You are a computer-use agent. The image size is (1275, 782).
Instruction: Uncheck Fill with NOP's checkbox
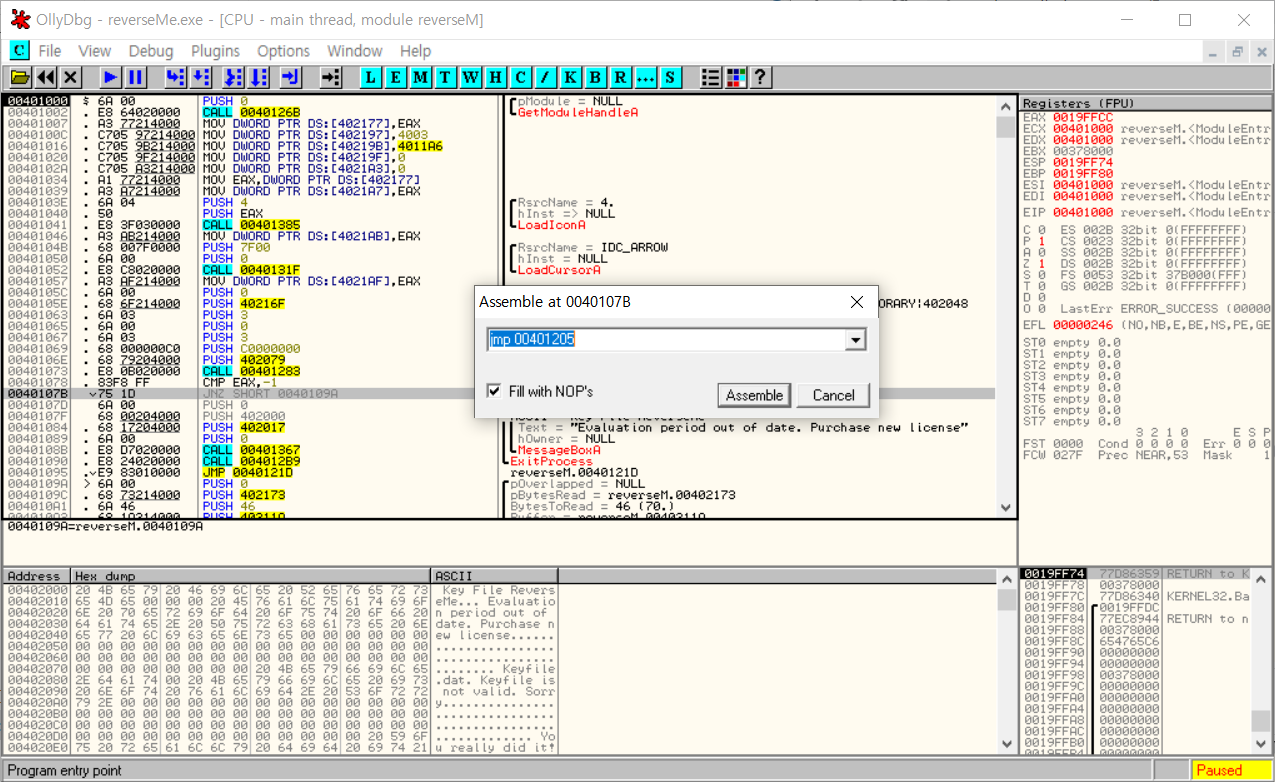coord(494,391)
